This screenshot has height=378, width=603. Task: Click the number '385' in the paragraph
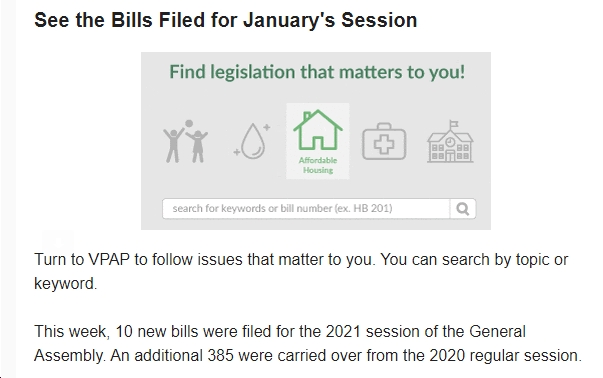tap(220, 356)
